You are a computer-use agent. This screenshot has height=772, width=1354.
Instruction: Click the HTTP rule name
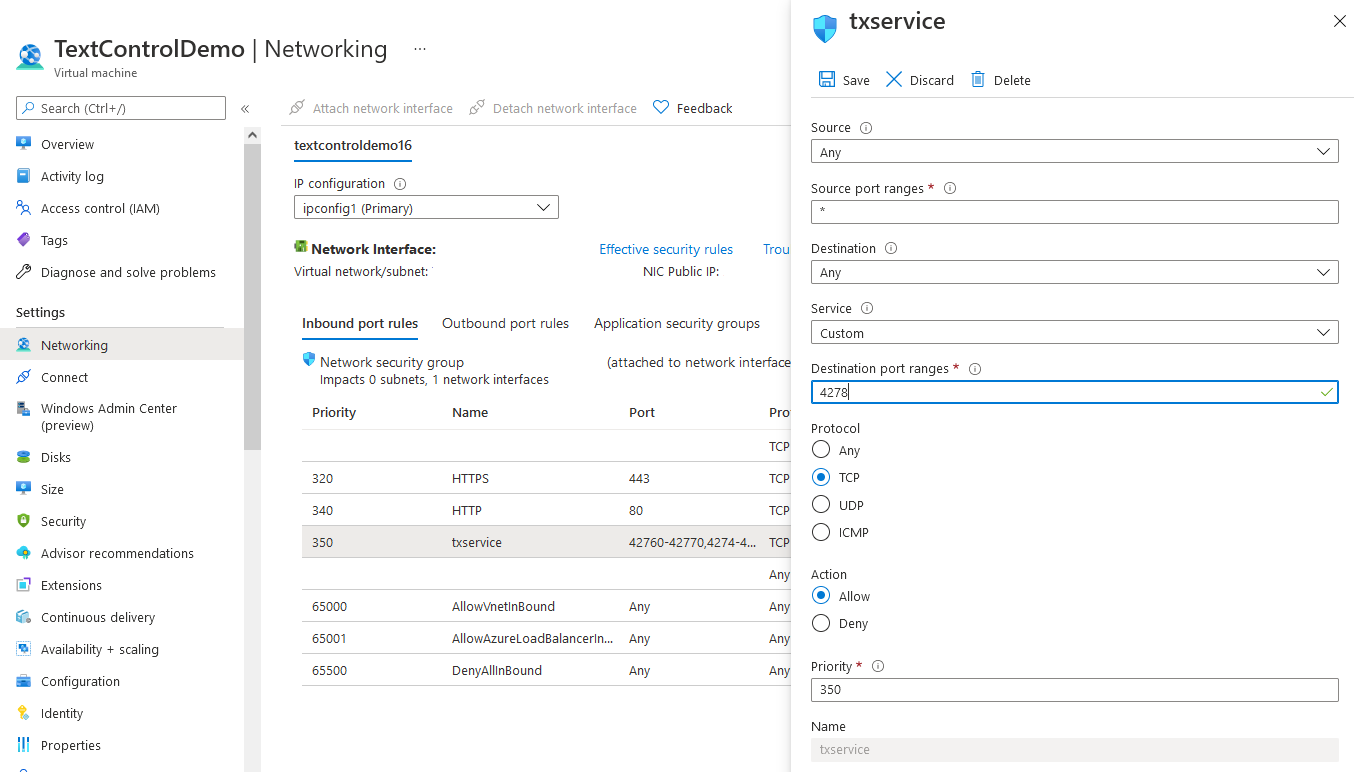coord(467,510)
